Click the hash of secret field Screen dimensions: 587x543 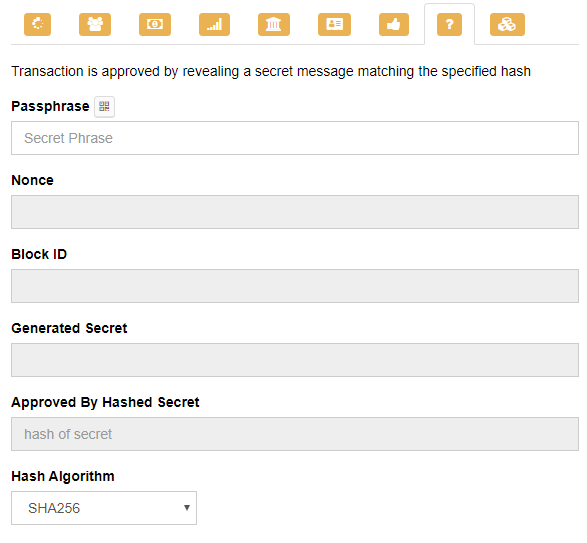[295, 434]
